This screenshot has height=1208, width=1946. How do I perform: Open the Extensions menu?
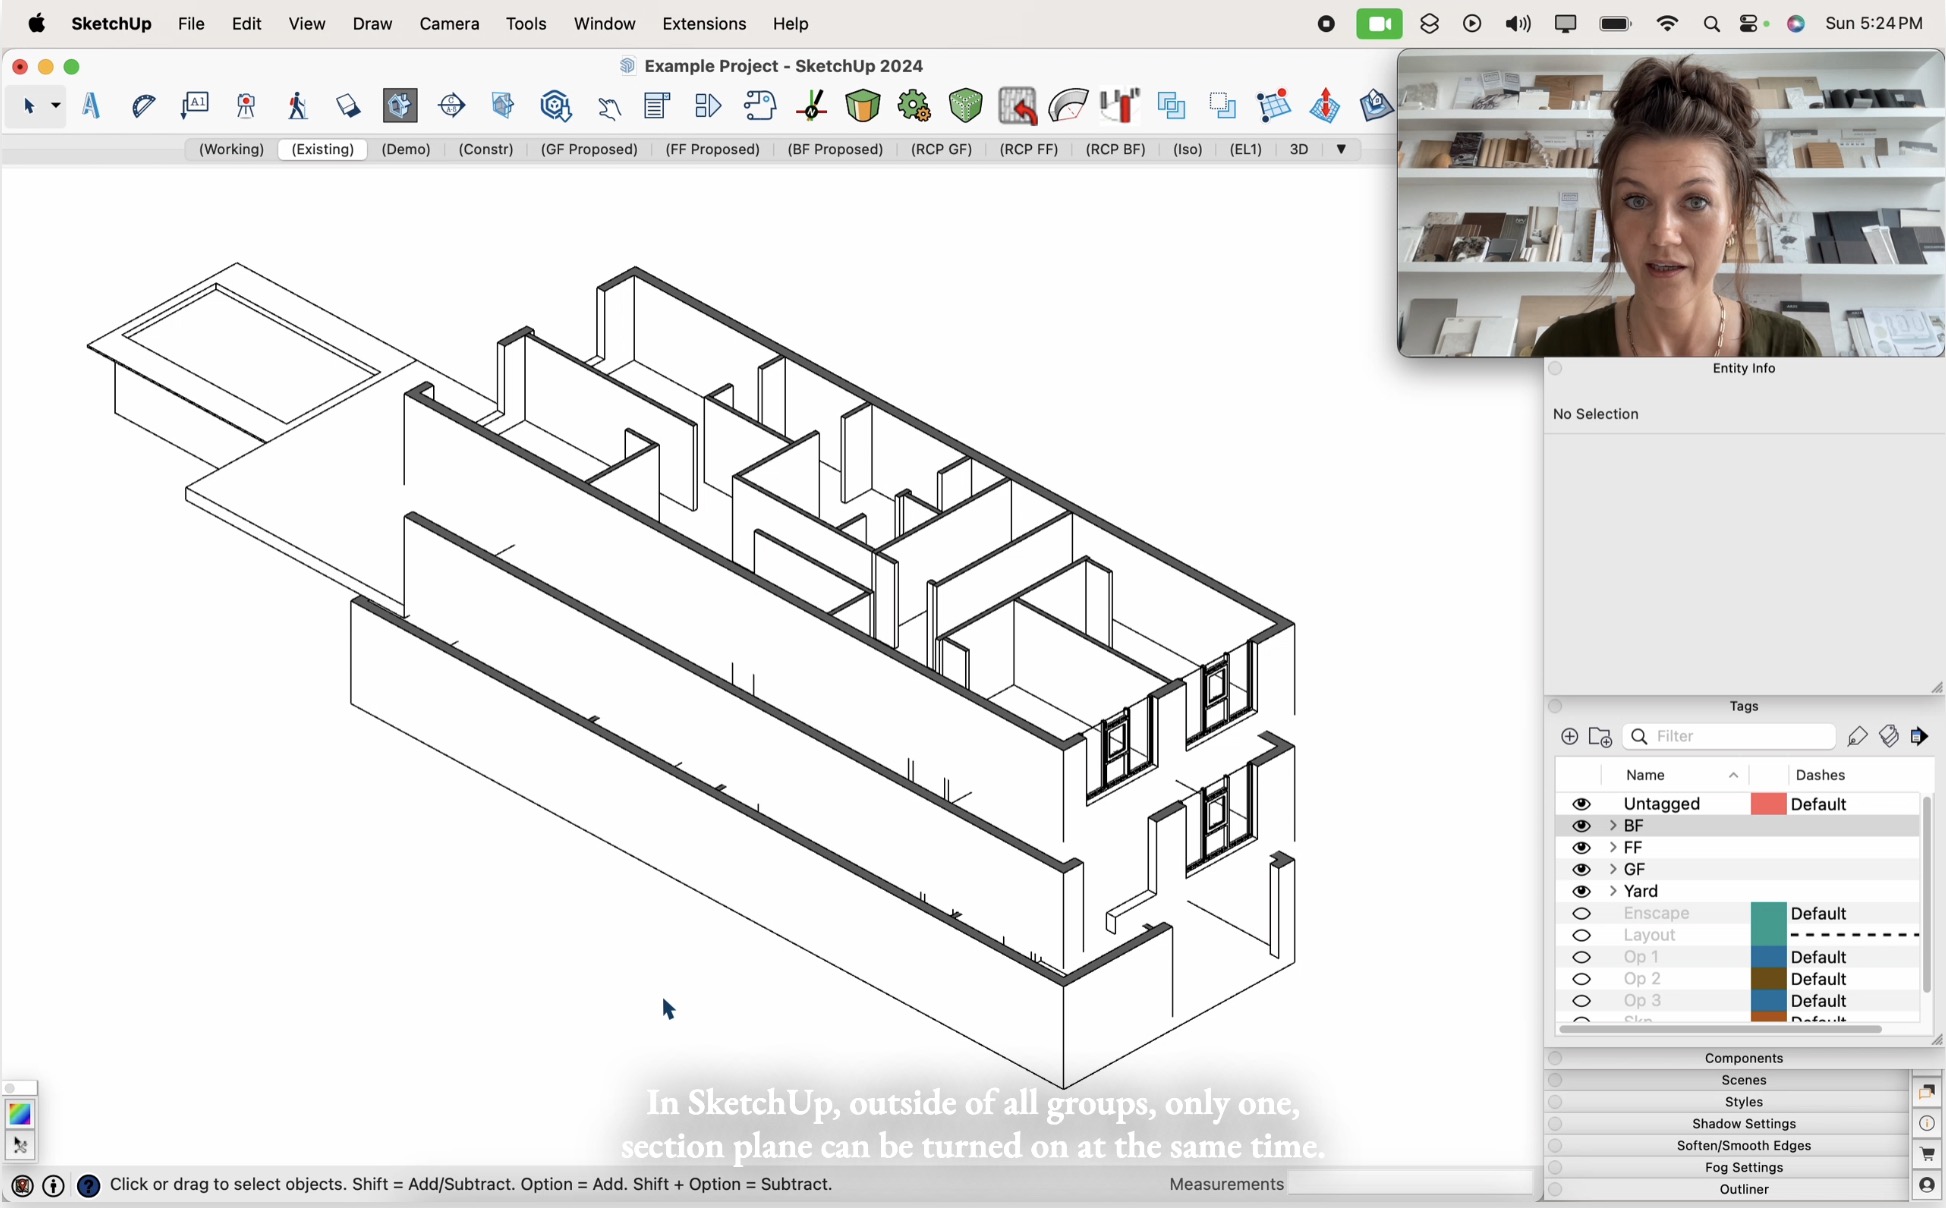pyautogui.click(x=703, y=23)
